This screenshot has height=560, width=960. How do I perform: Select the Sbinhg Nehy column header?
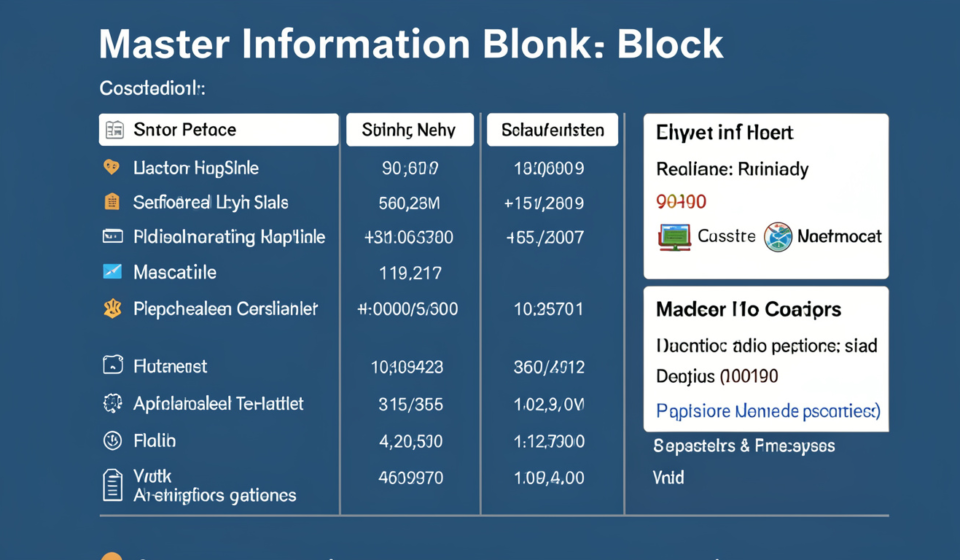click(x=410, y=130)
